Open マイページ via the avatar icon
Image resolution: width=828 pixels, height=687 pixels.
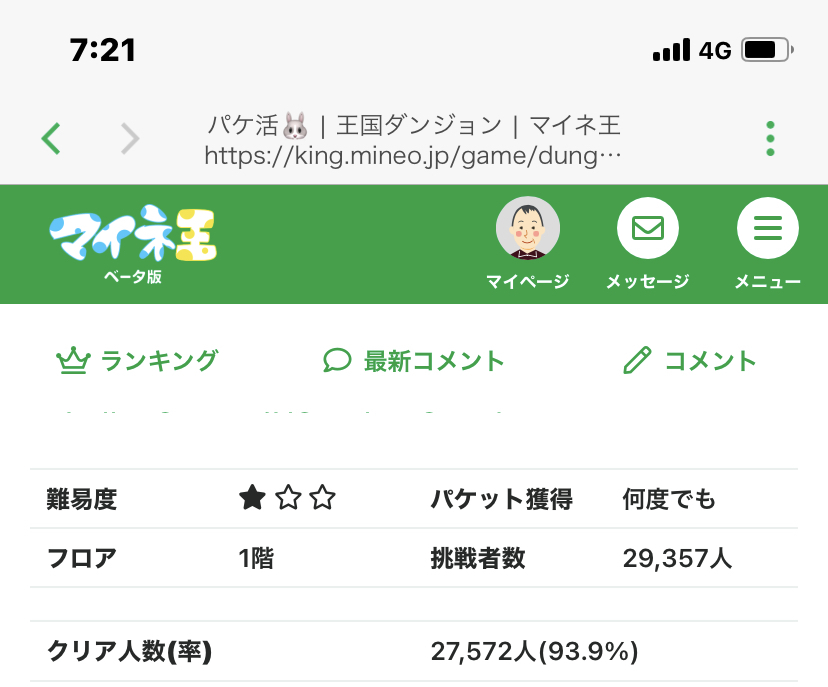528,229
